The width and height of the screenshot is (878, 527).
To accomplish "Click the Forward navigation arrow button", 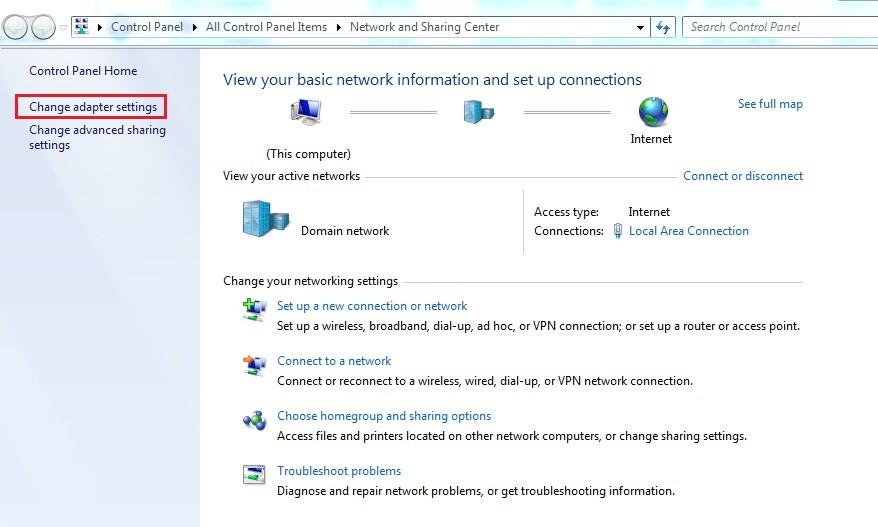I will (44, 27).
